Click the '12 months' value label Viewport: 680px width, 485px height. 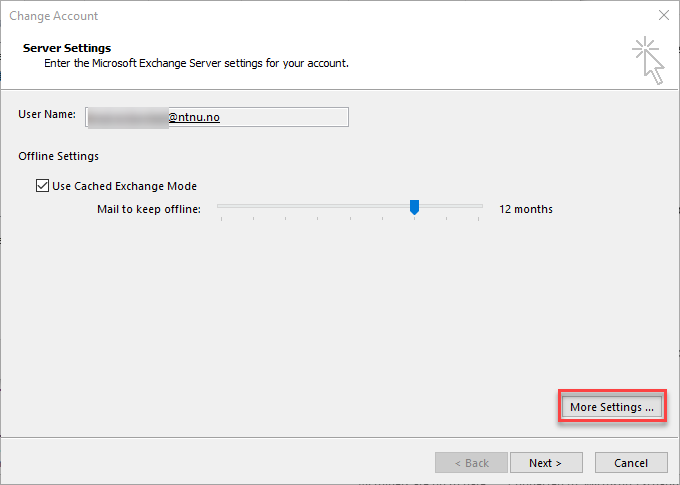(526, 209)
